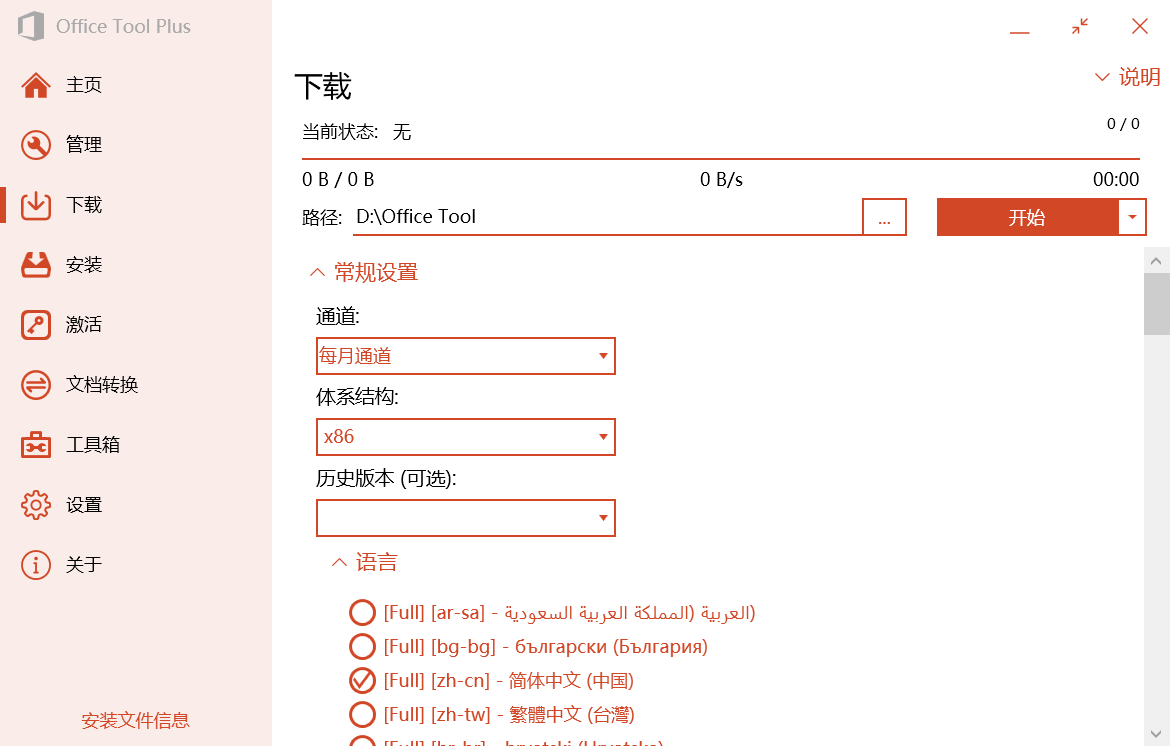The width and height of the screenshot is (1170, 746).
Task: Expand the 说明 help menu
Action: (x=1127, y=77)
